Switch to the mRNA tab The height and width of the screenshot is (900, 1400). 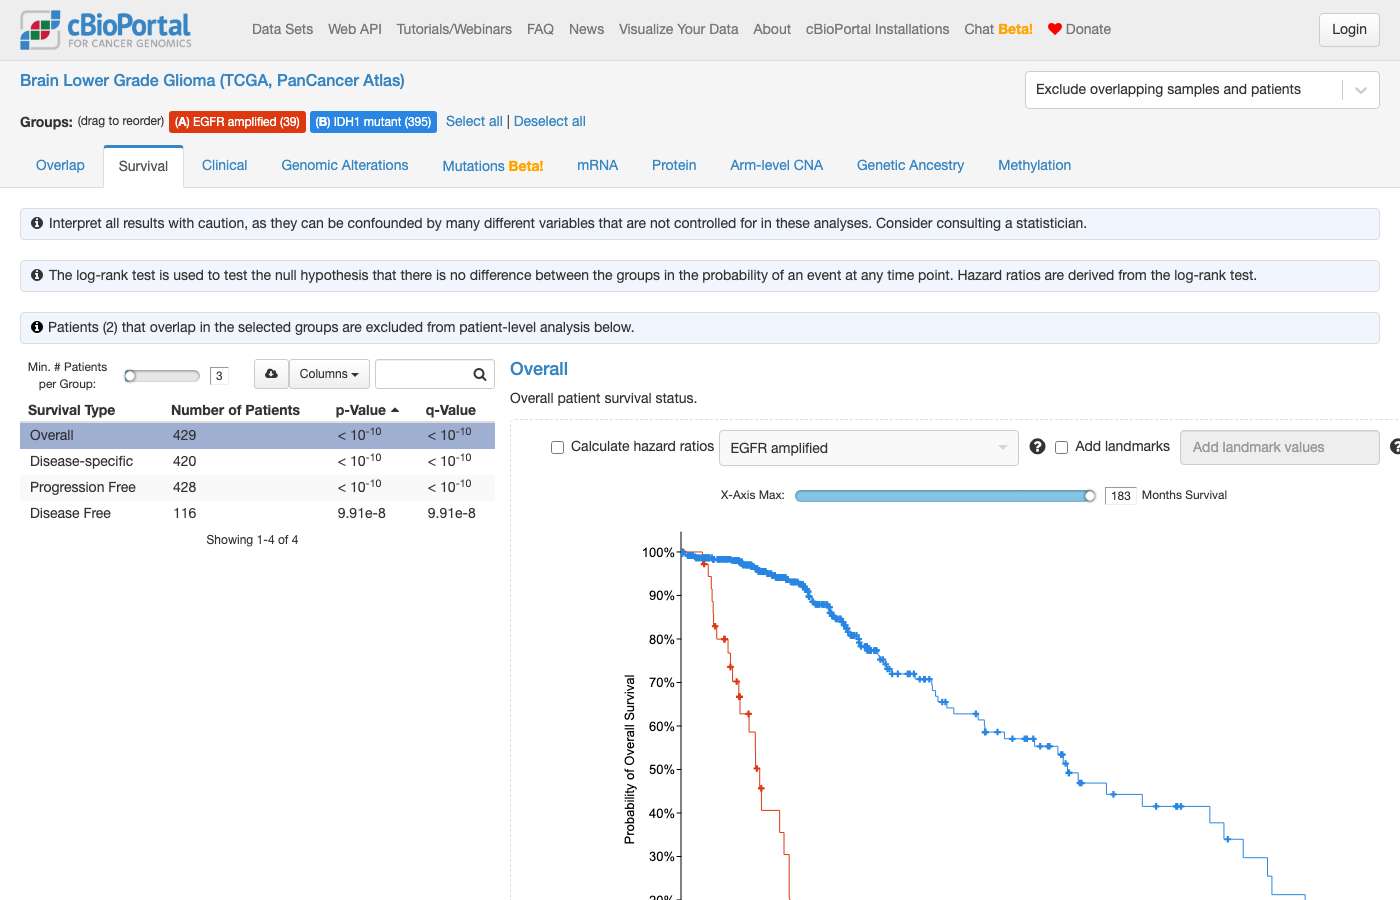coord(597,166)
